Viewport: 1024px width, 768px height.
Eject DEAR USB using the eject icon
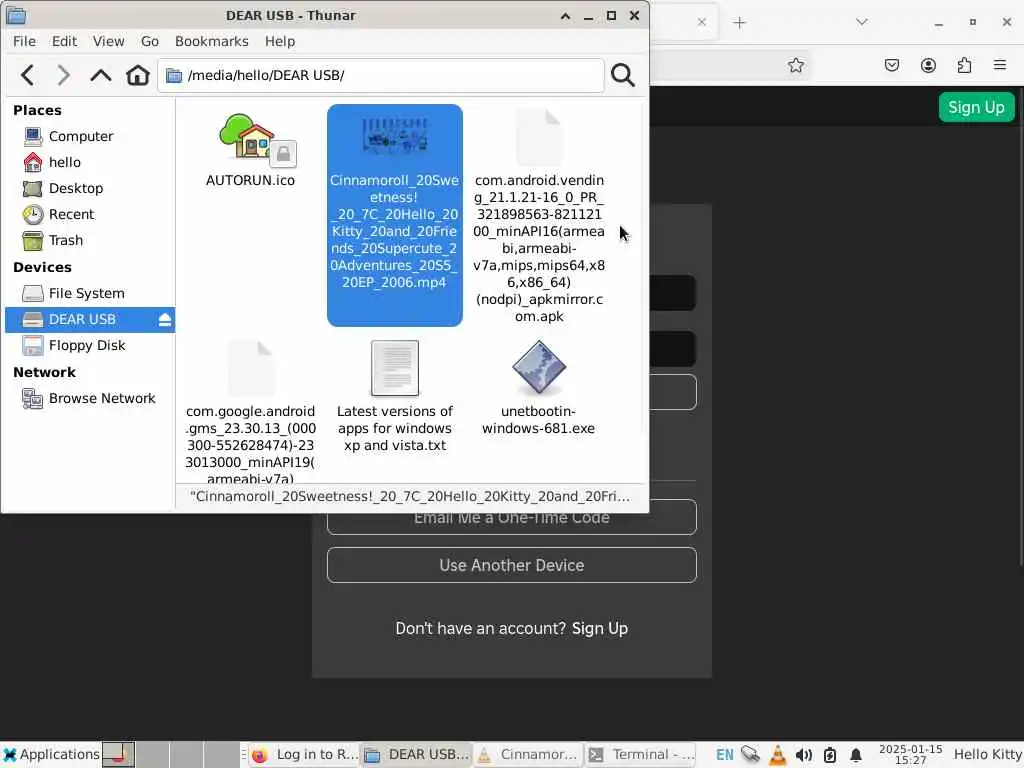tap(165, 319)
